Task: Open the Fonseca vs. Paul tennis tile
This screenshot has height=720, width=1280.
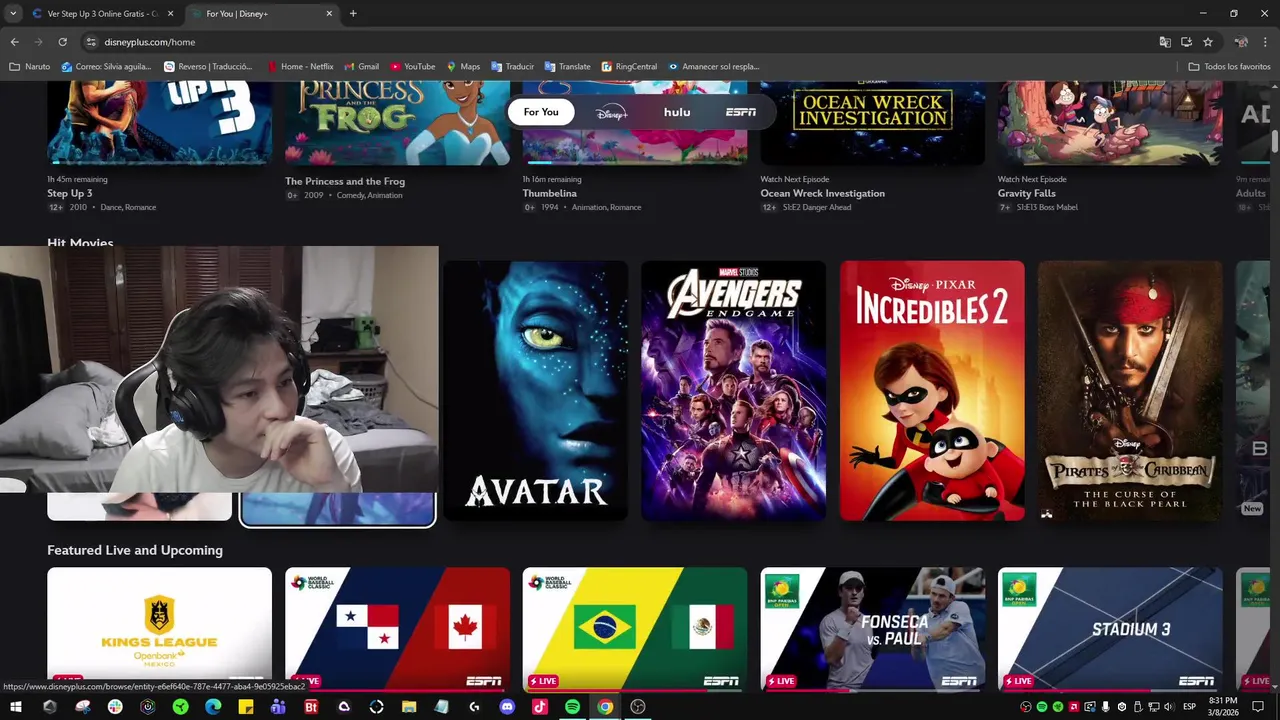Action: [873, 628]
